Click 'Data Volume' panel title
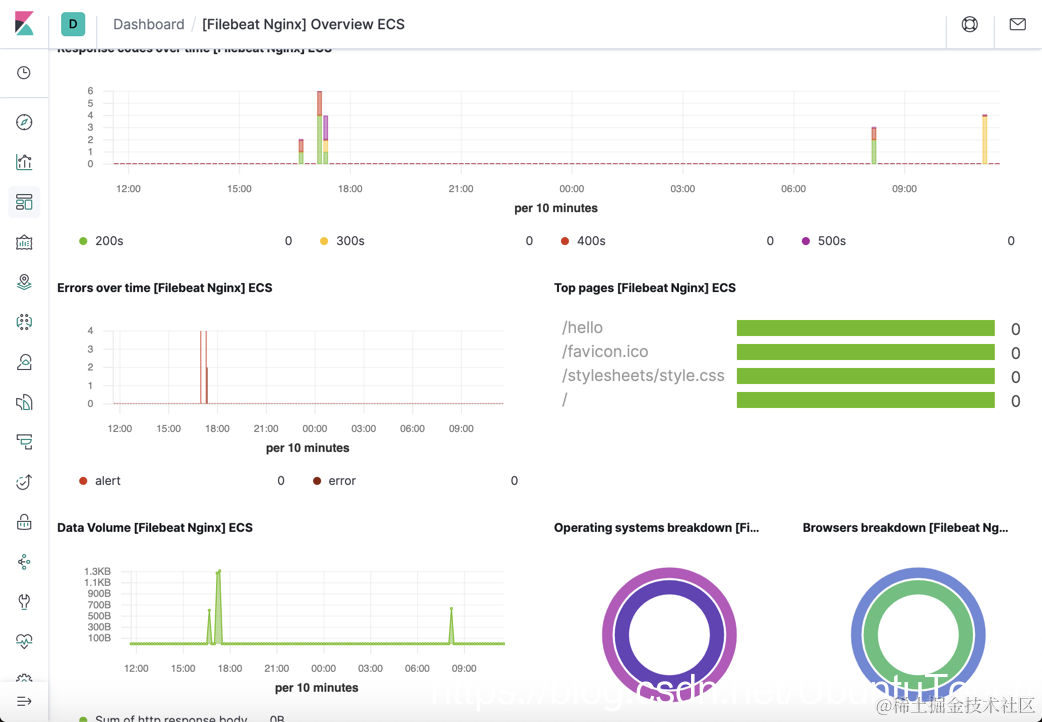Viewport: 1042px width, 722px height. click(x=155, y=528)
